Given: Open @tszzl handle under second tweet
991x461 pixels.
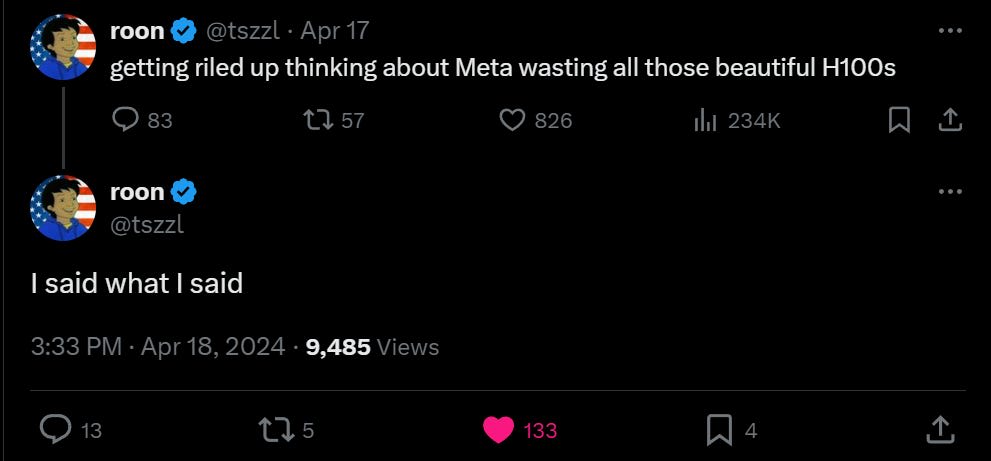Looking at the screenshot, I should pos(147,225).
